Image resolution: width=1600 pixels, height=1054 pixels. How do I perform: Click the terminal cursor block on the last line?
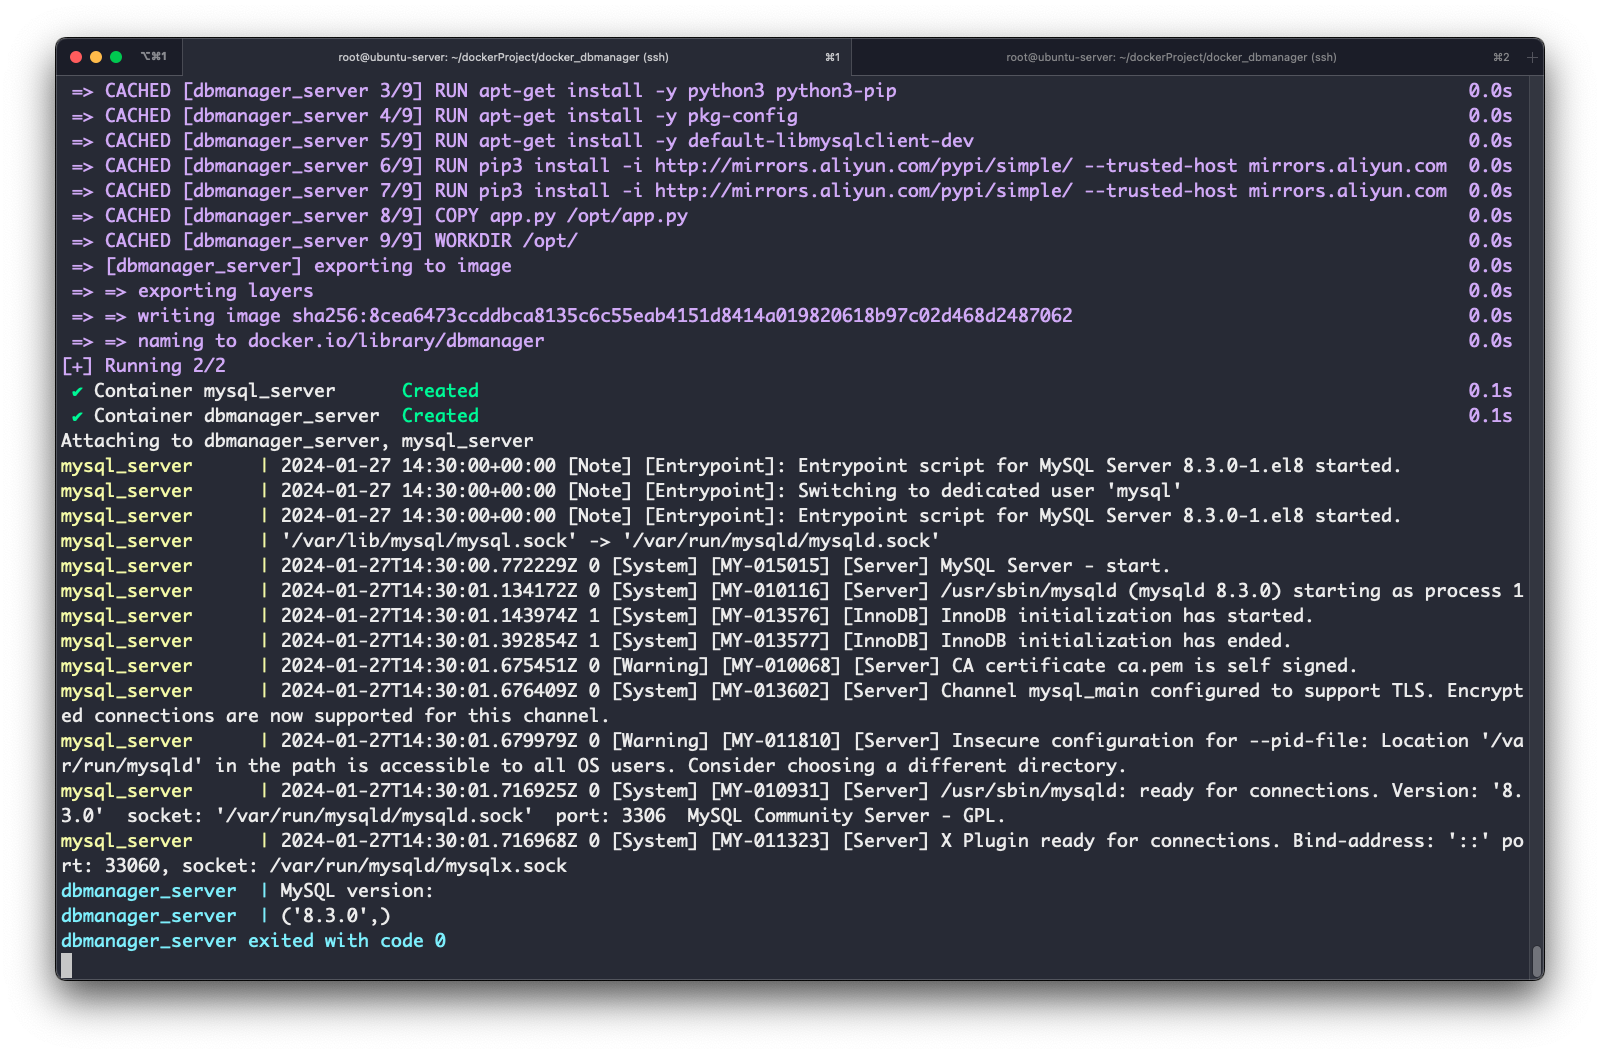click(x=67, y=965)
